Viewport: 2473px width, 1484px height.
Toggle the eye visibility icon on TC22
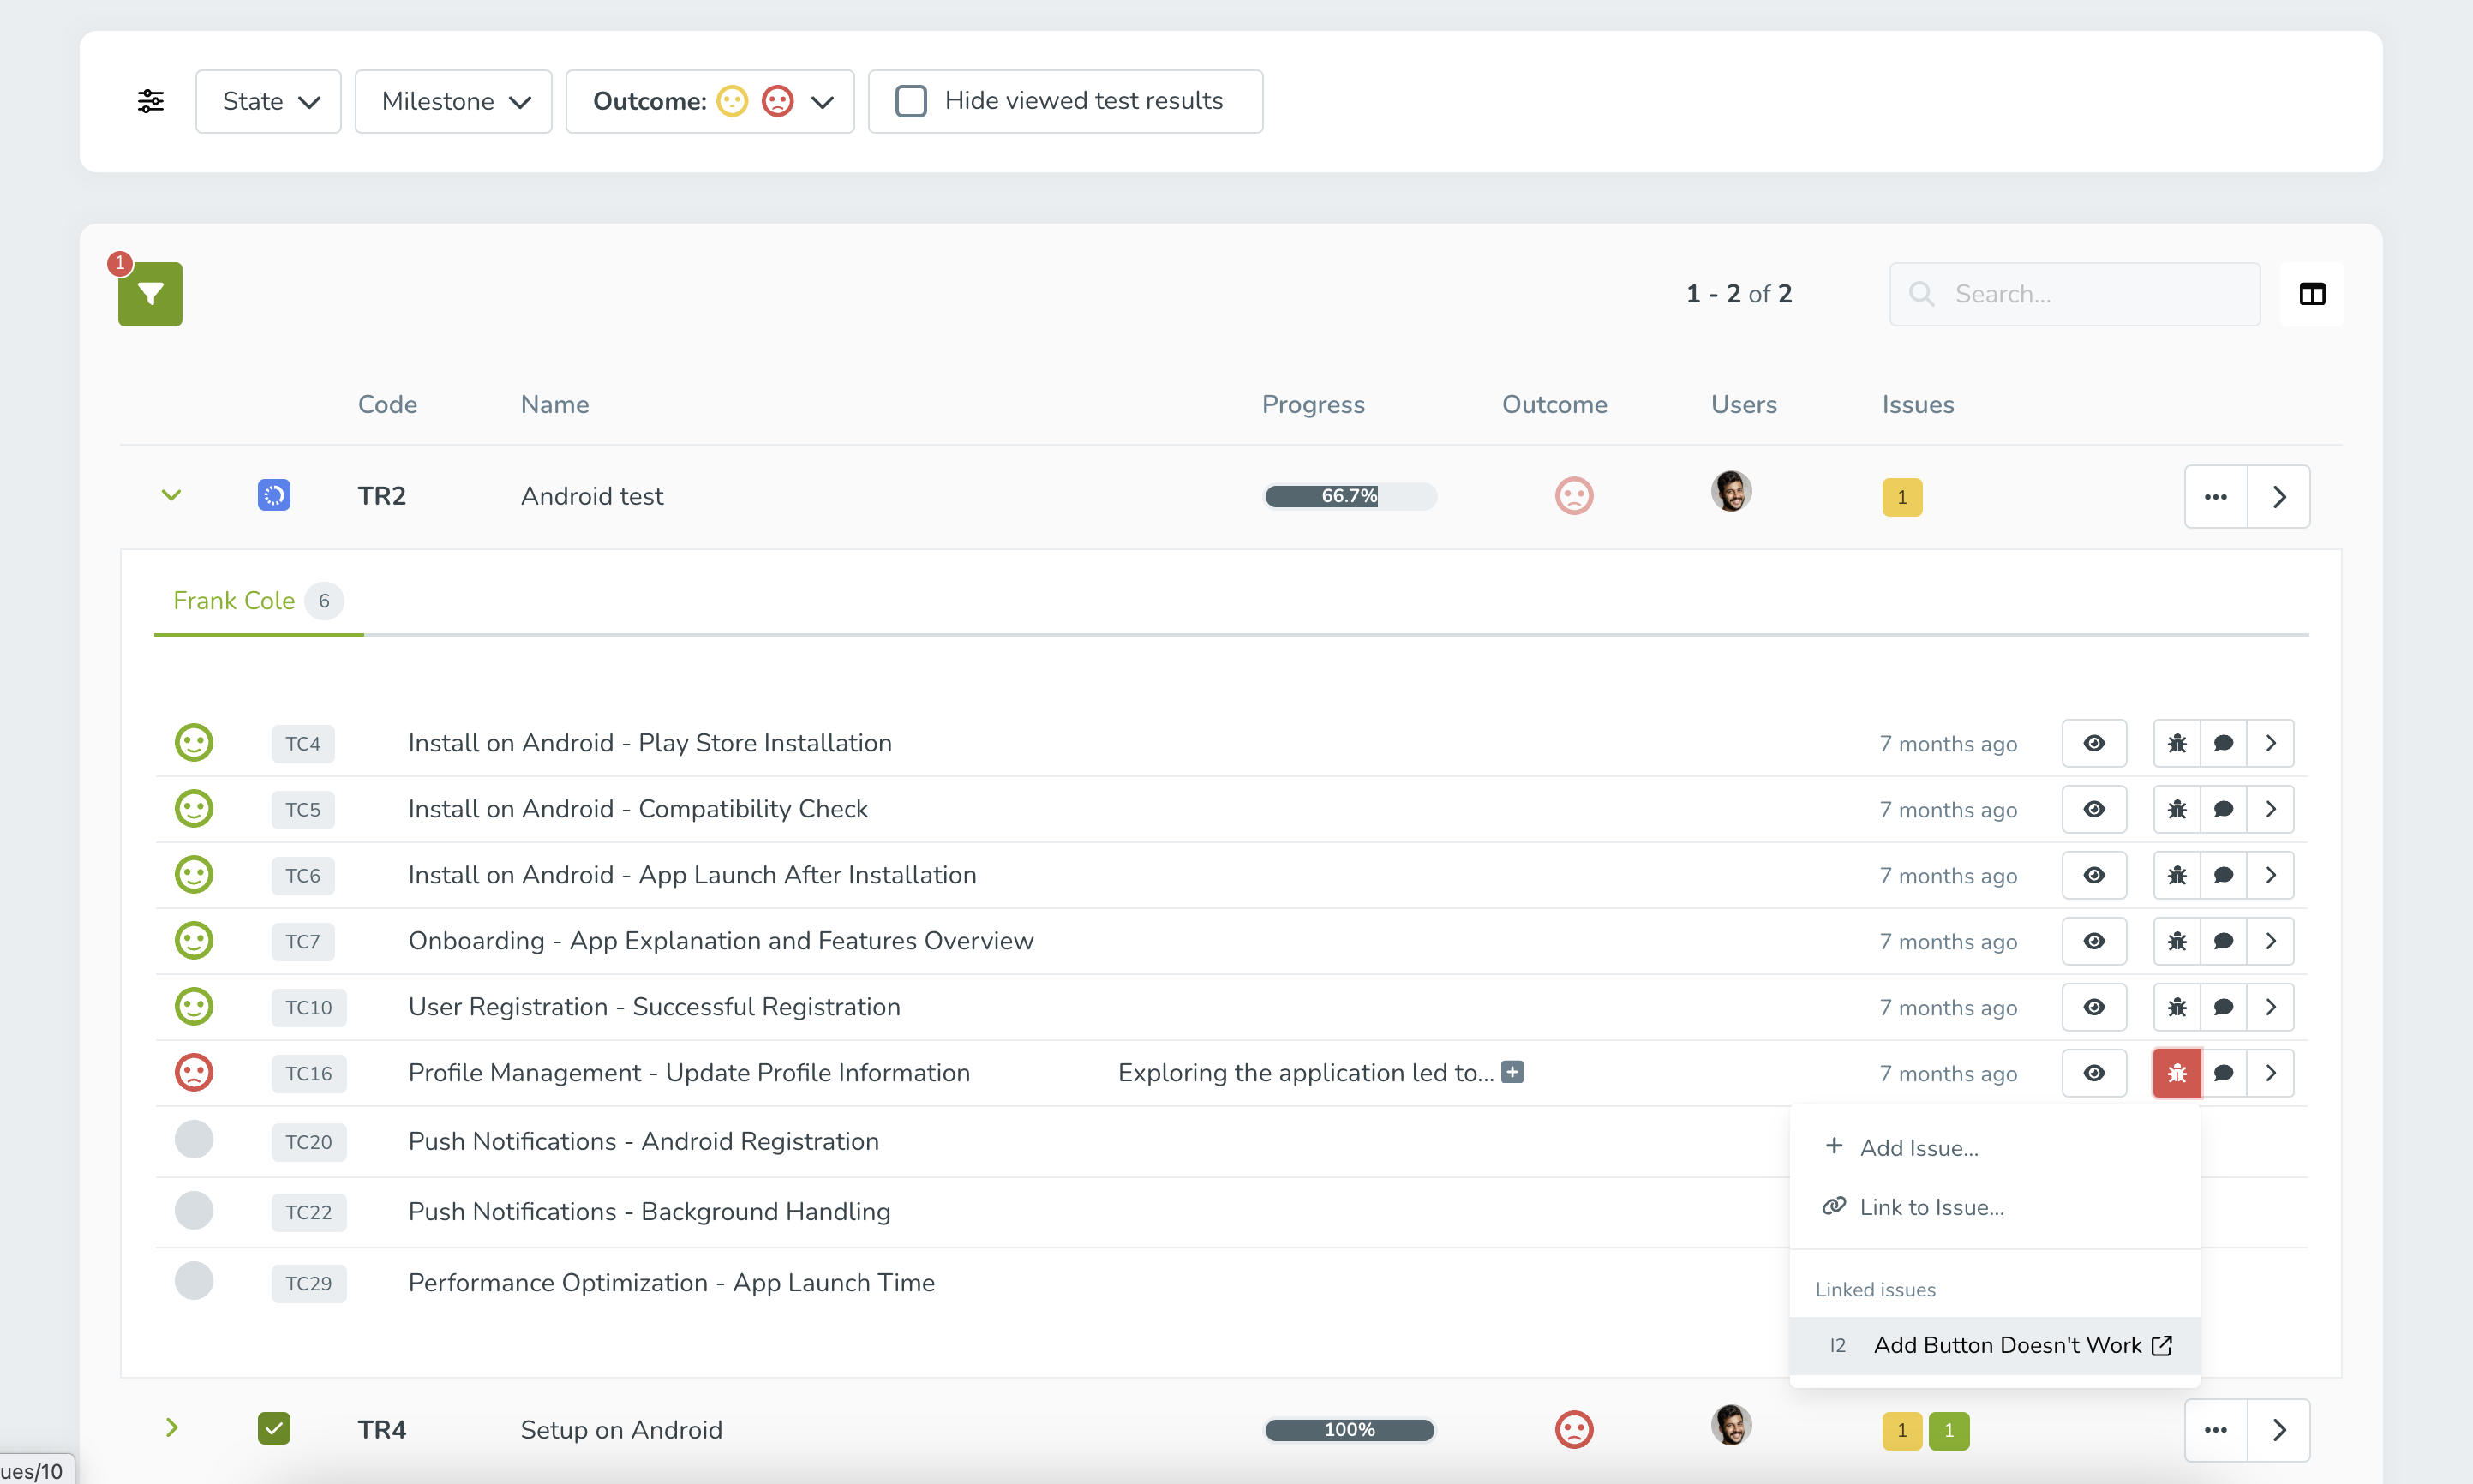(2093, 1210)
